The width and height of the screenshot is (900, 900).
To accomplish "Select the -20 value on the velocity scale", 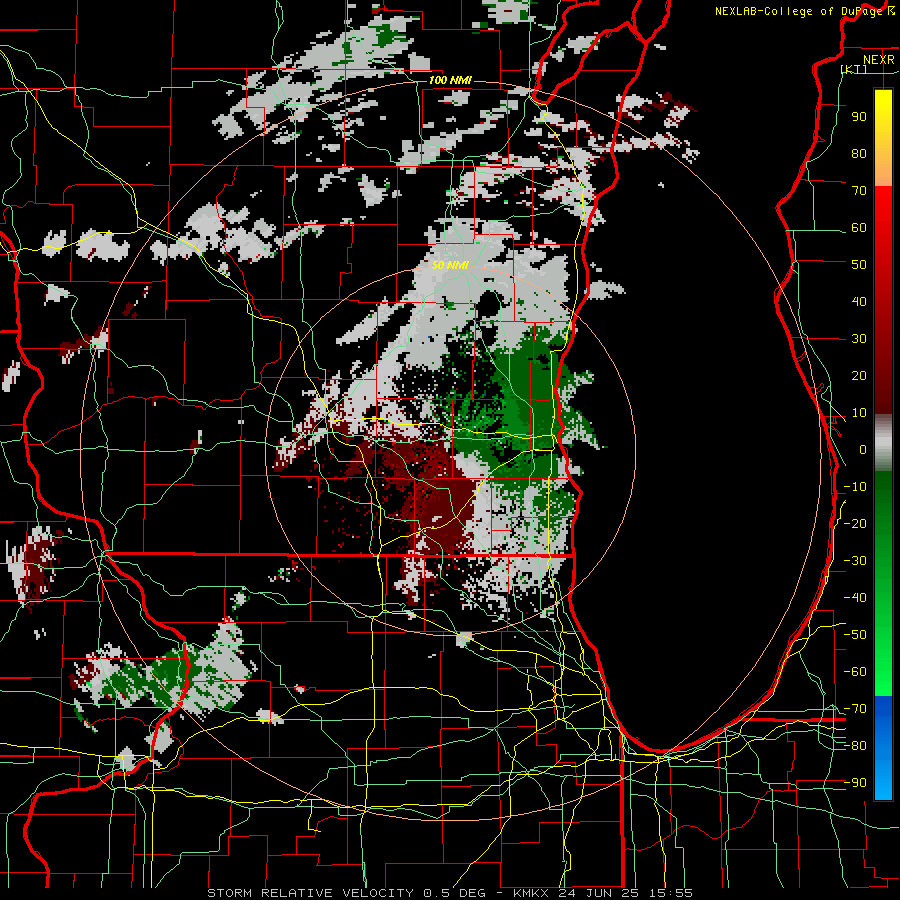I will pyautogui.click(x=855, y=523).
